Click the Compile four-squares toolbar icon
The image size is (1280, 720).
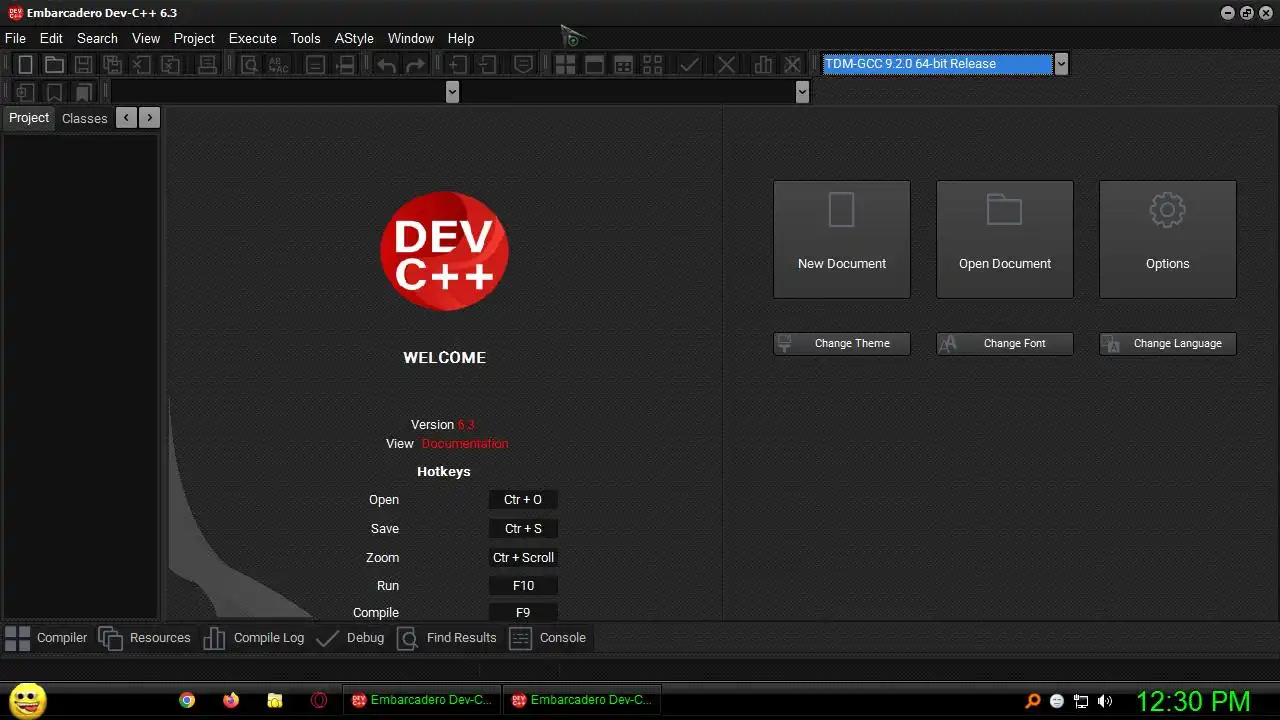click(565, 64)
